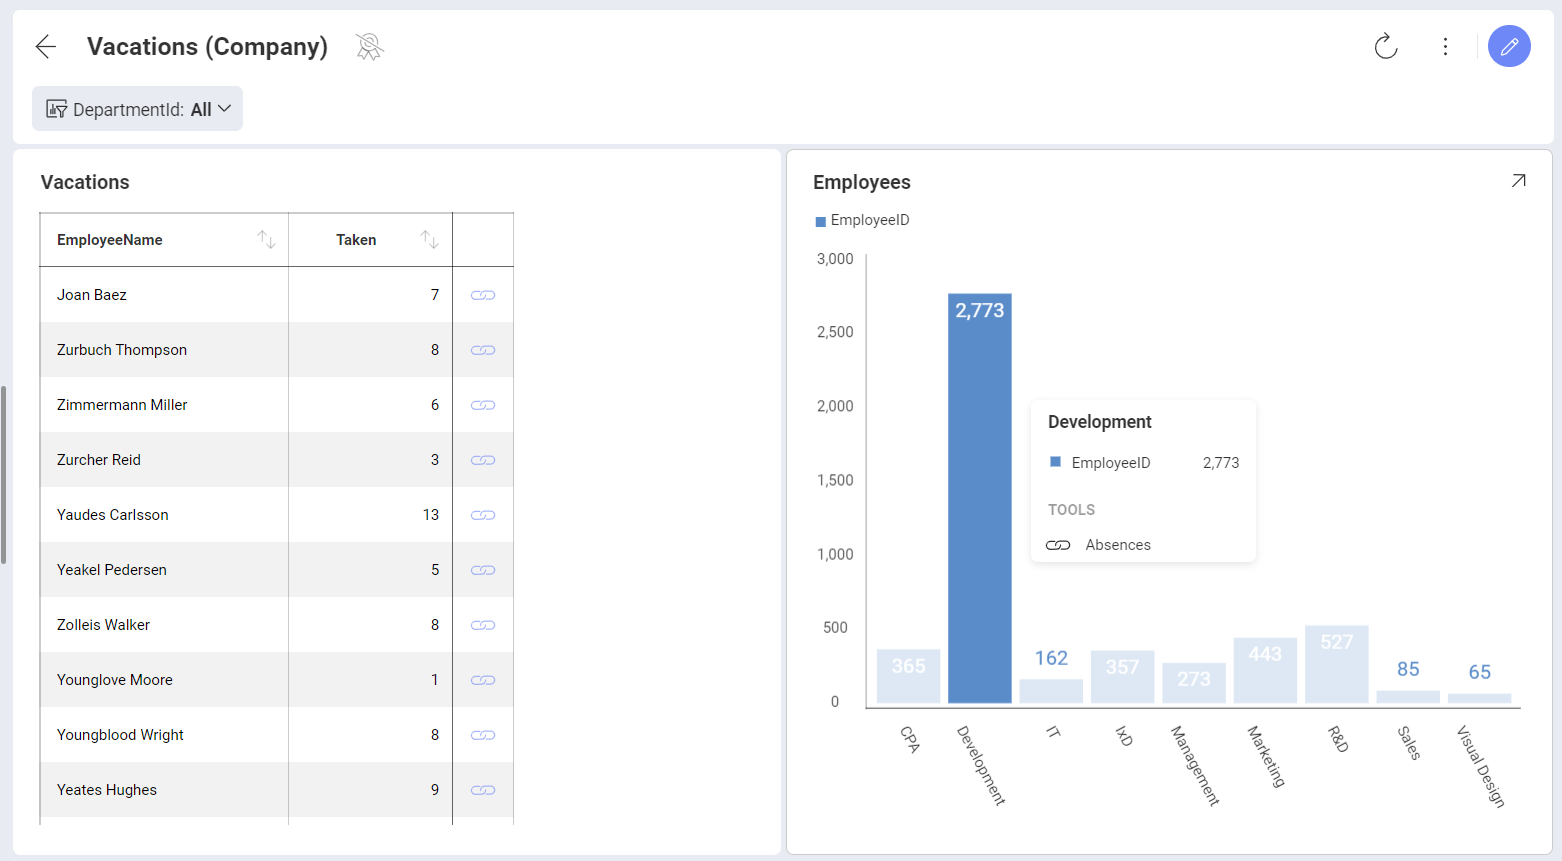This screenshot has width=1562, height=861.
Task: Select the Visual Design bar labeled 65
Action: [x=1479, y=698]
